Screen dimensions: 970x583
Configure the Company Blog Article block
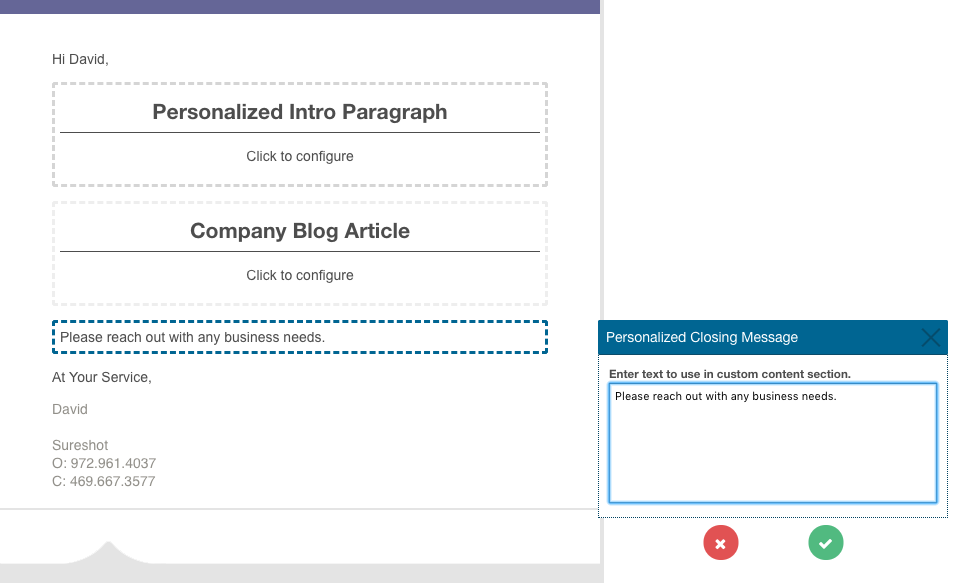tap(300, 253)
